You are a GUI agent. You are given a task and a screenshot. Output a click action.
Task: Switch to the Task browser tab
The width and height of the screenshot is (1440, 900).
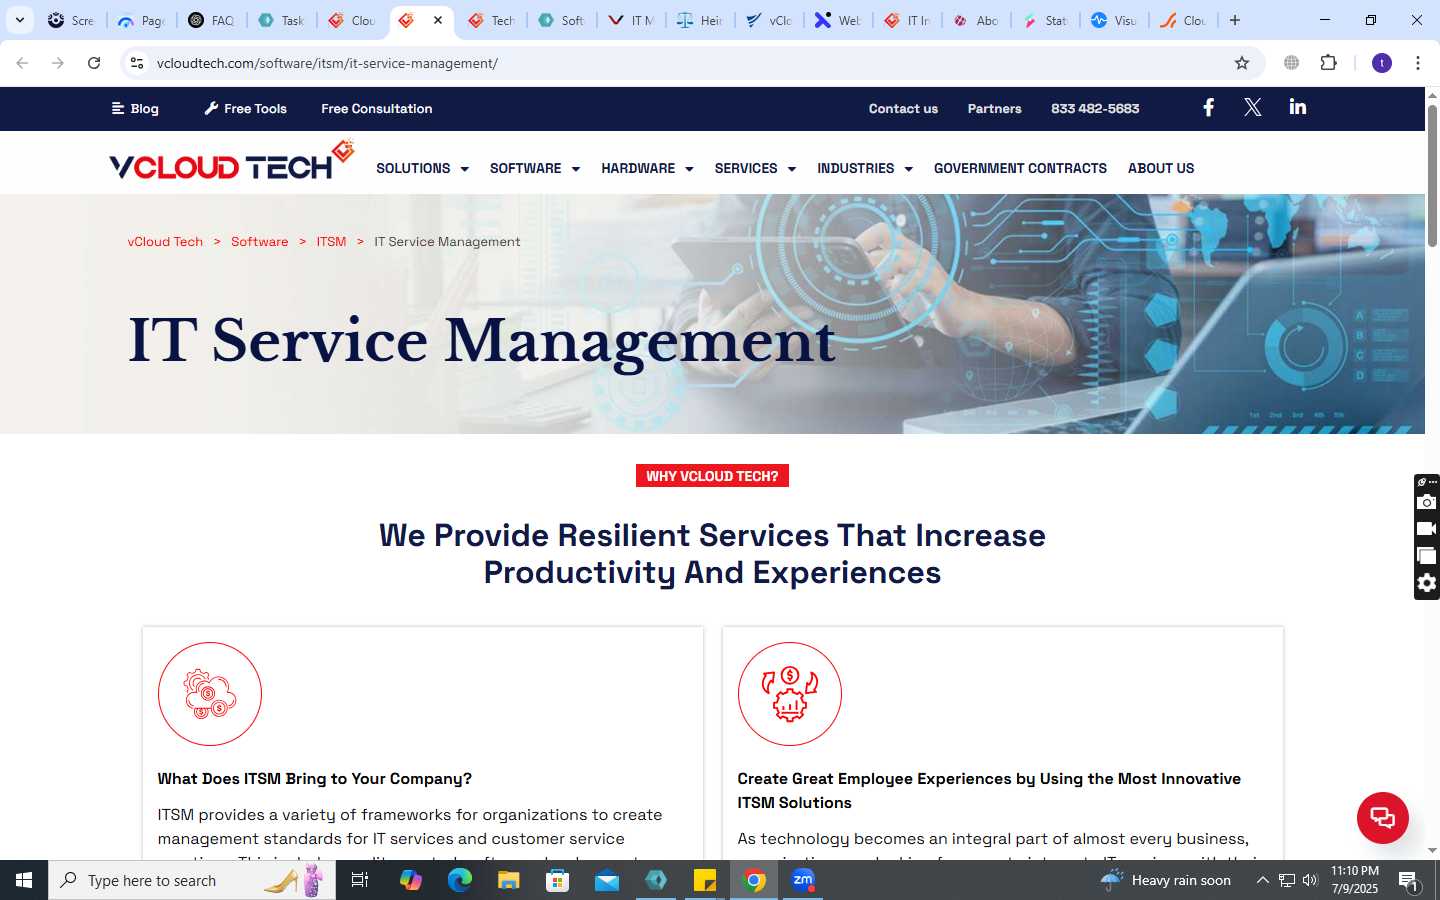click(x=281, y=20)
